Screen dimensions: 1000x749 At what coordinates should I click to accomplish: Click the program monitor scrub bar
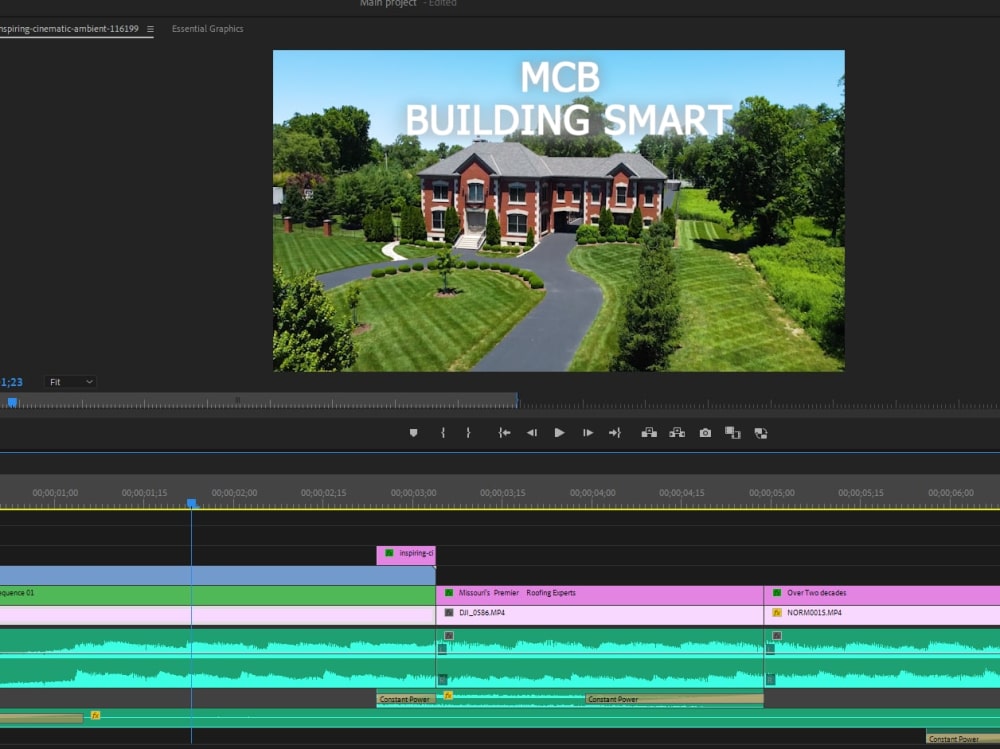[x=500, y=403]
